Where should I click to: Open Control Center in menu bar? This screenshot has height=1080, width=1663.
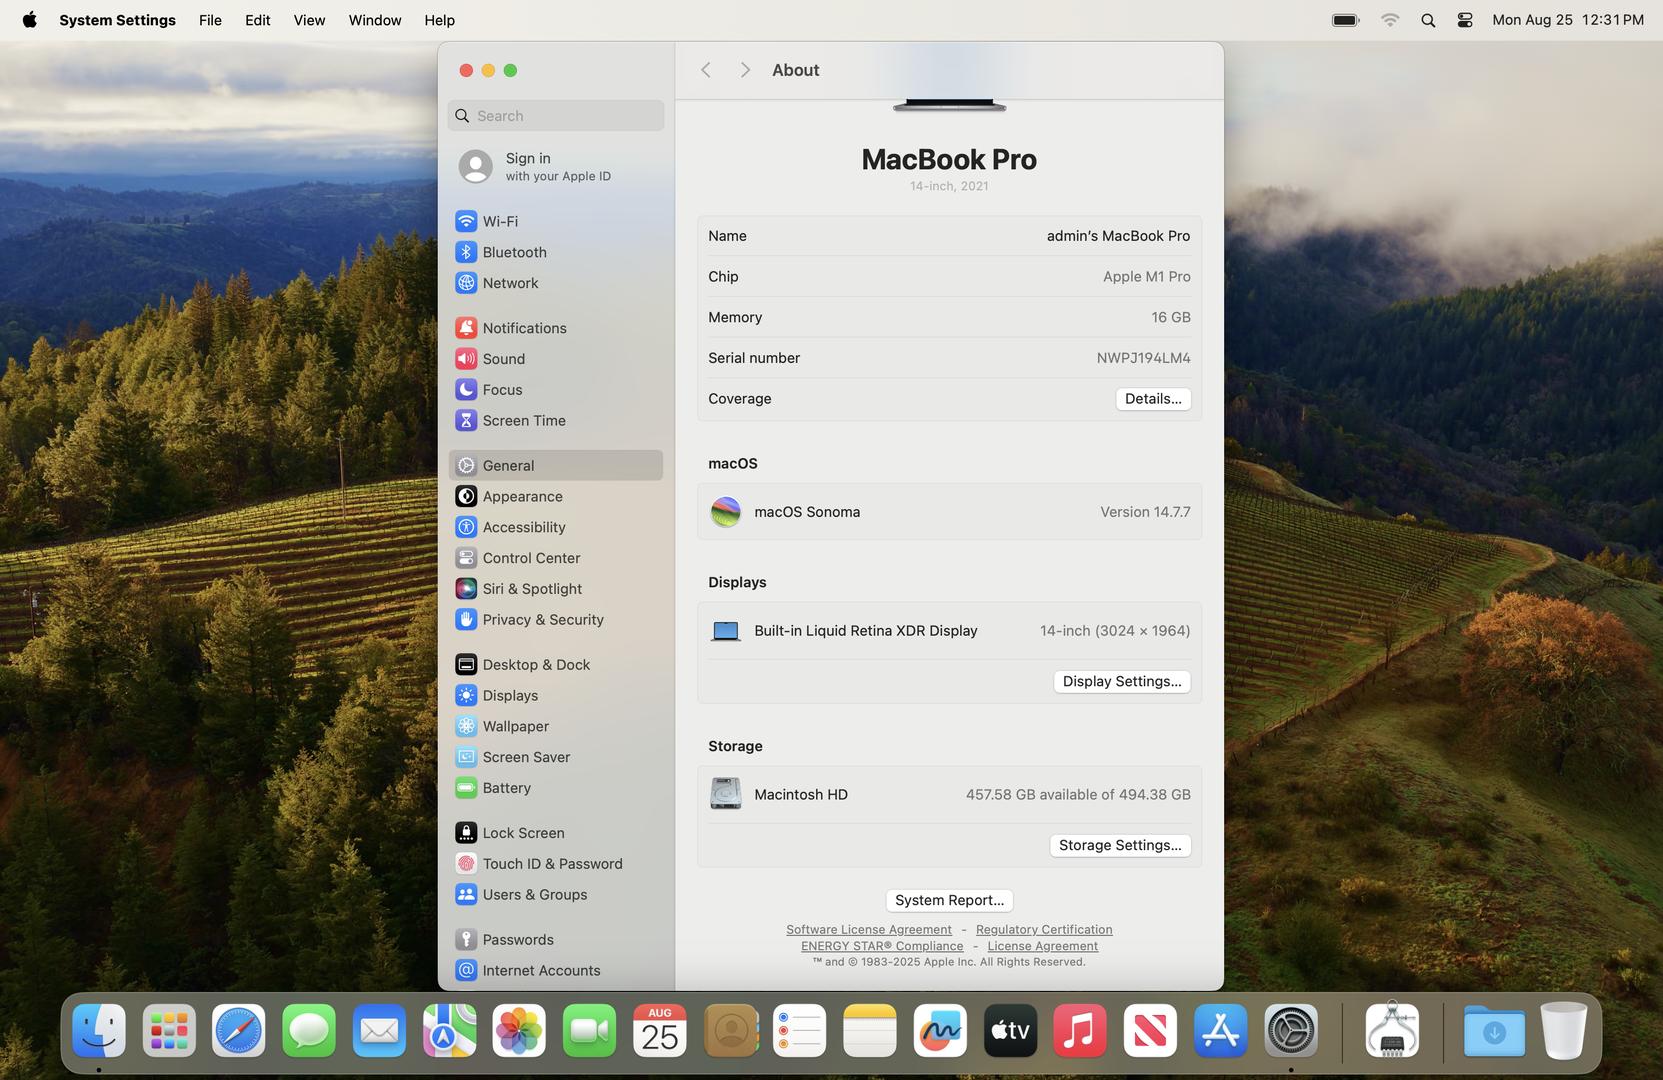coord(1465,20)
